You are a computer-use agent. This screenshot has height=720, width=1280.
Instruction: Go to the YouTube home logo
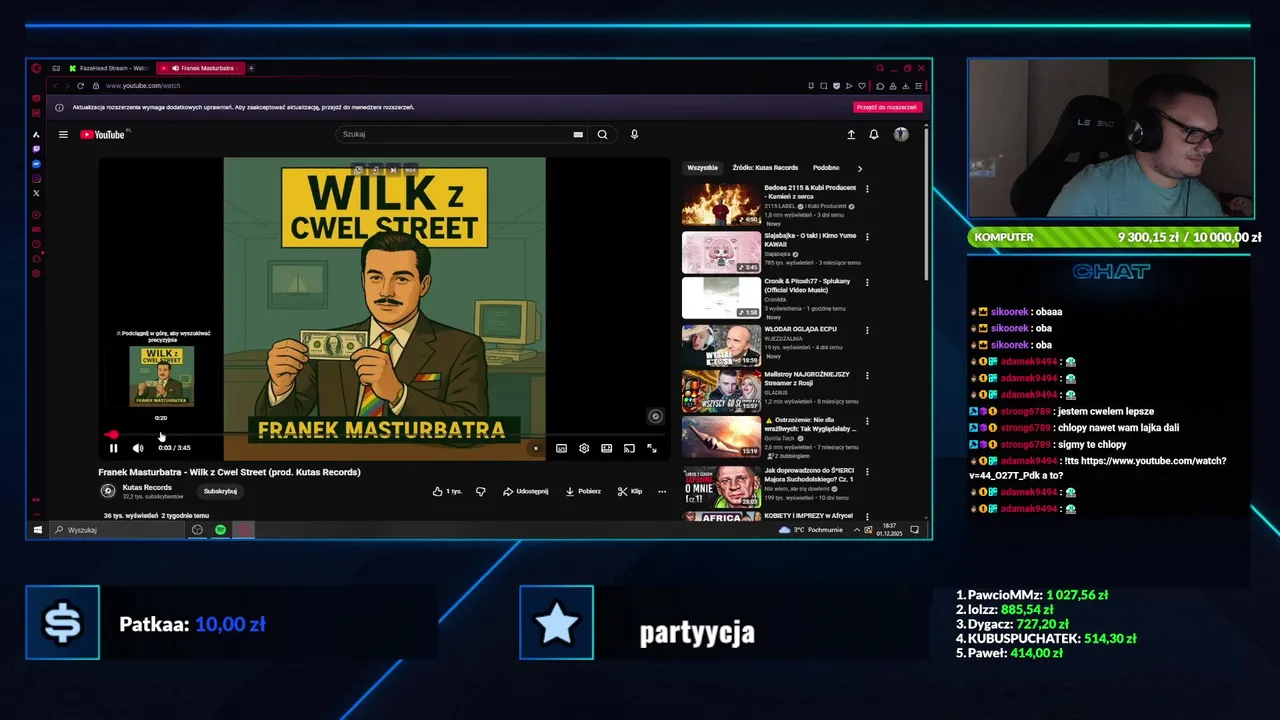[103, 135]
